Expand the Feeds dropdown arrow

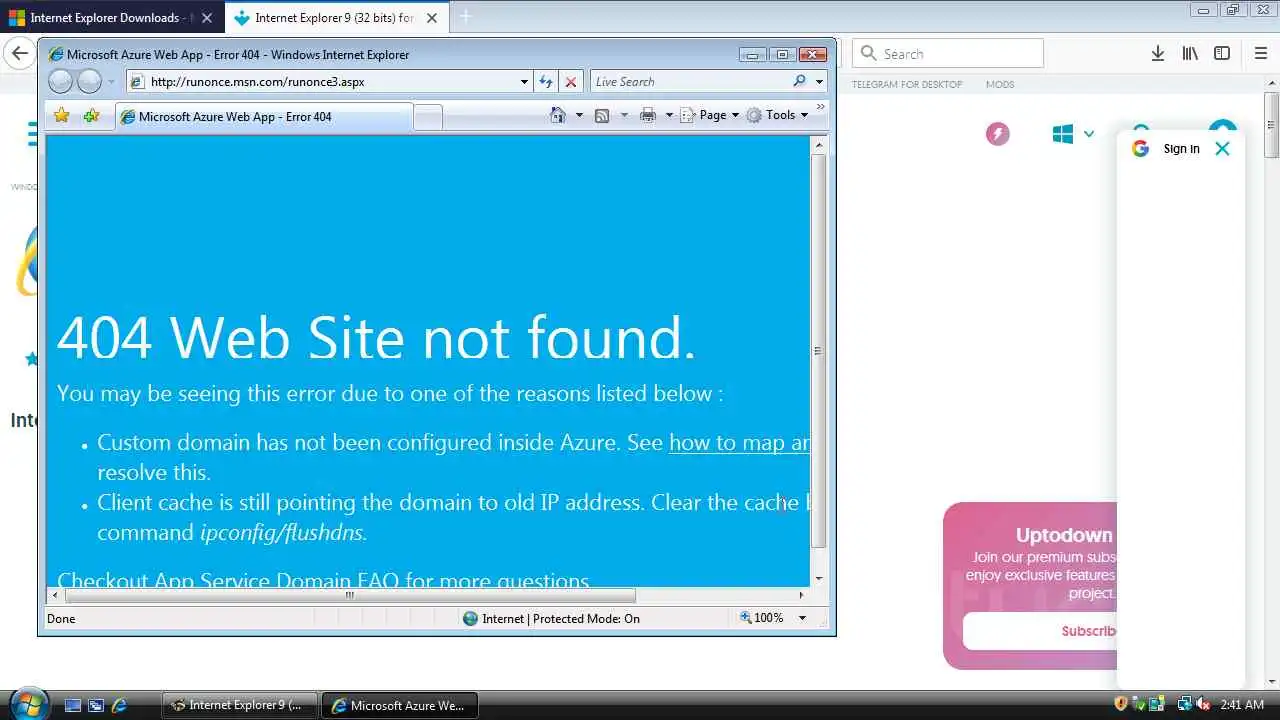tap(624, 115)
